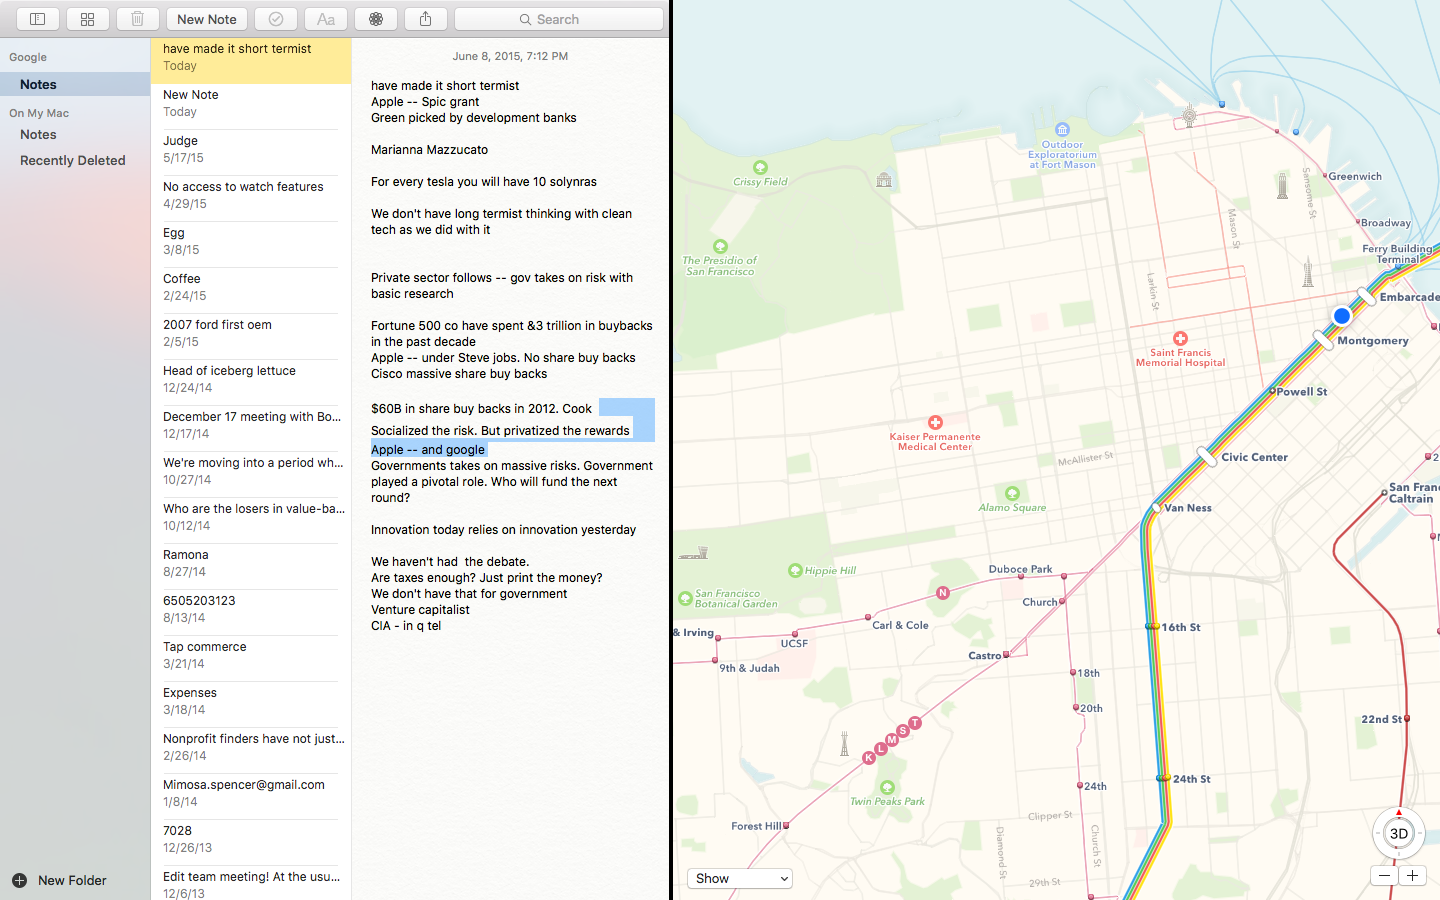The width and height of the screenshot is (1440, 900).
Task: Open the 'December 17 meeting' note
Action: tap(251, 428)
